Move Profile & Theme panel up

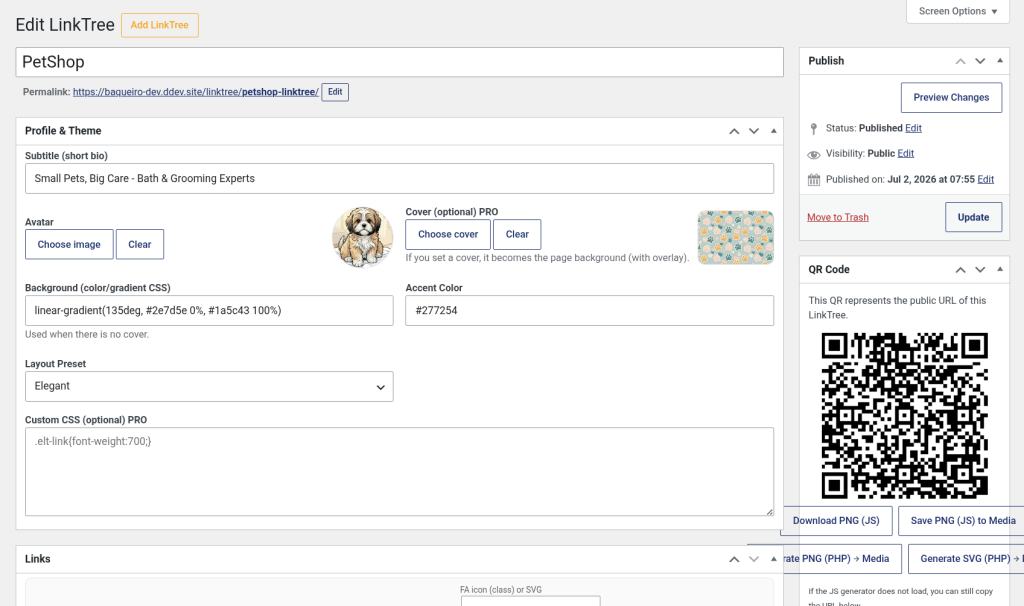click(x=734, y=131)
